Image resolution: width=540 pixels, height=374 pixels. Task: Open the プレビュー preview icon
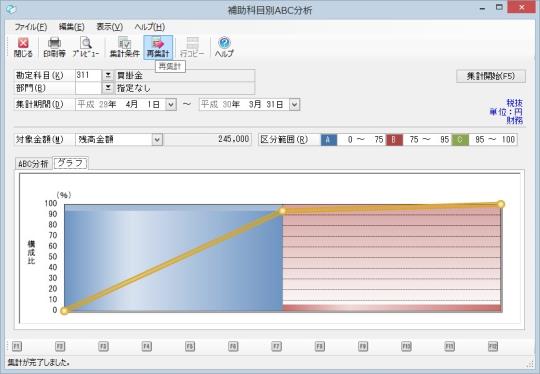point(86,47)
